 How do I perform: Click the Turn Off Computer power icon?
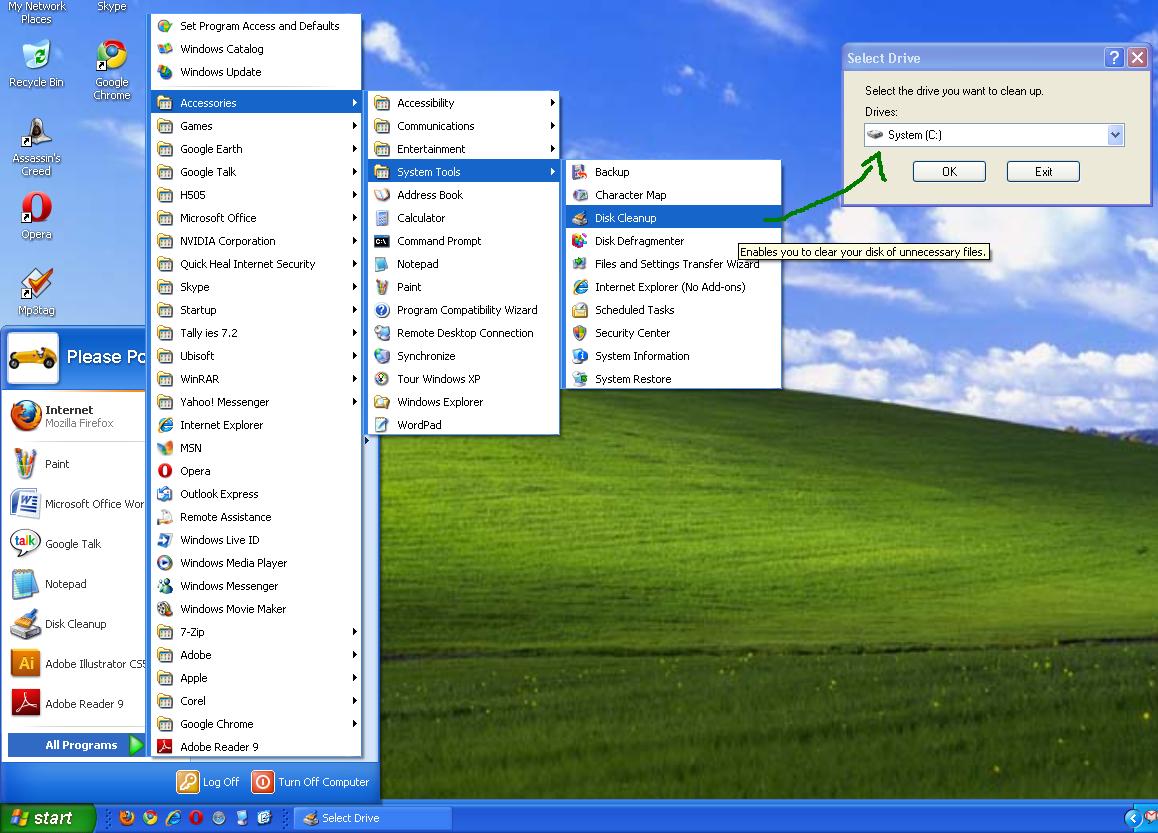point(262,781)
